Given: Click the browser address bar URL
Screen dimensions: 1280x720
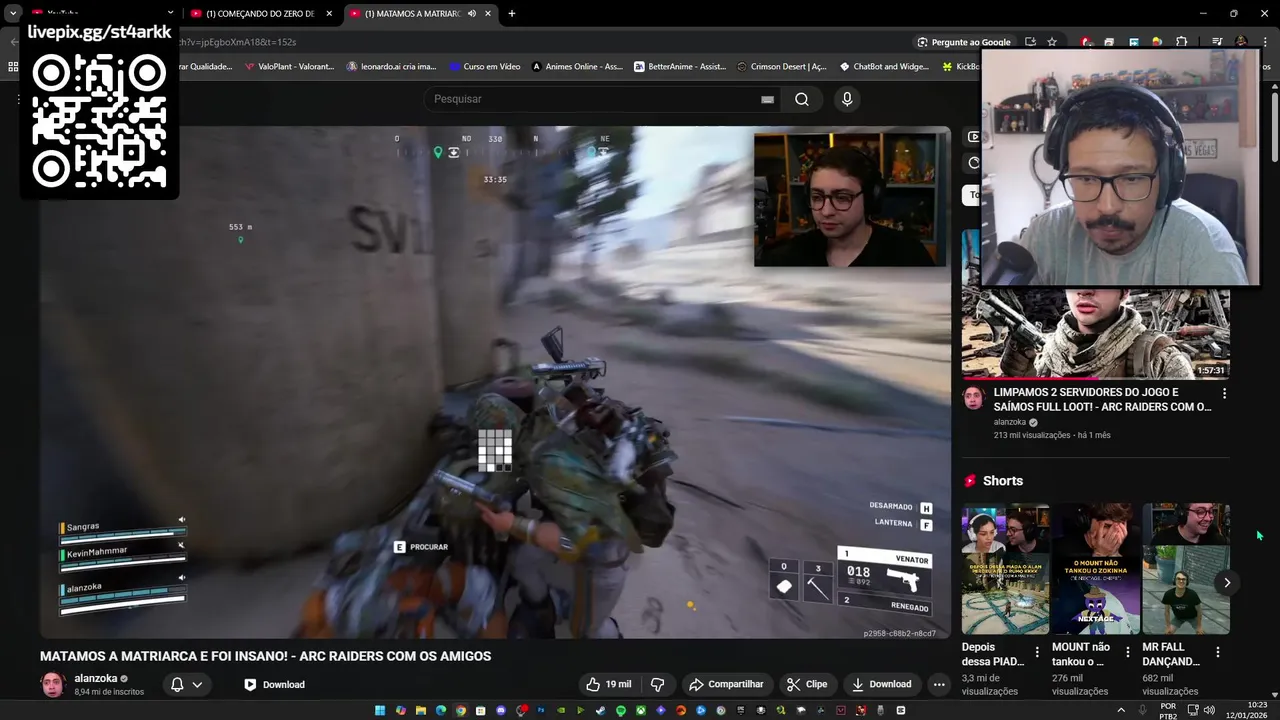Looking at the screenshot, I should pyautogui.click(x=237, y=42).
